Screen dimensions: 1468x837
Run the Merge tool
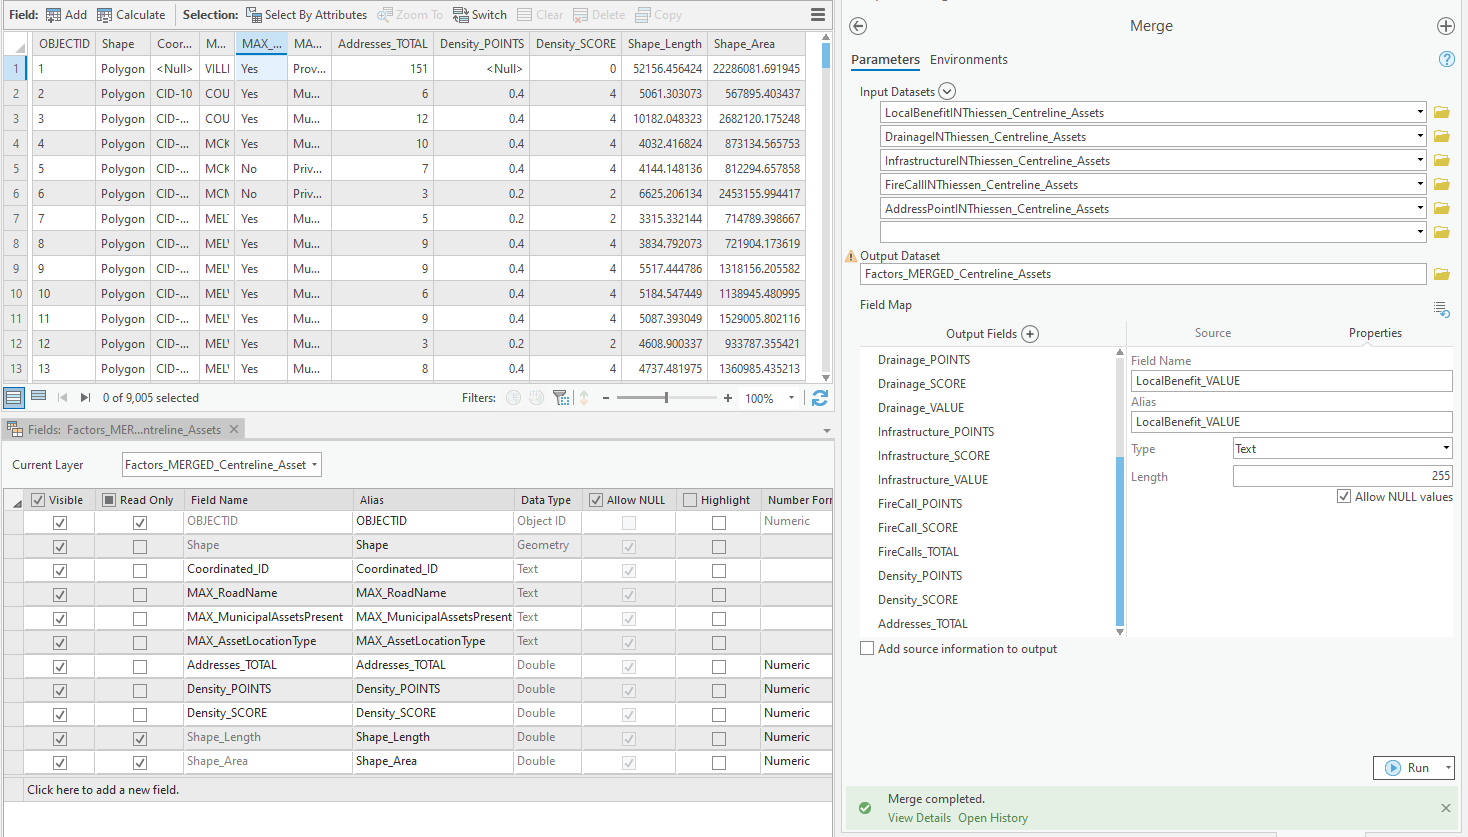[1407, 768]
